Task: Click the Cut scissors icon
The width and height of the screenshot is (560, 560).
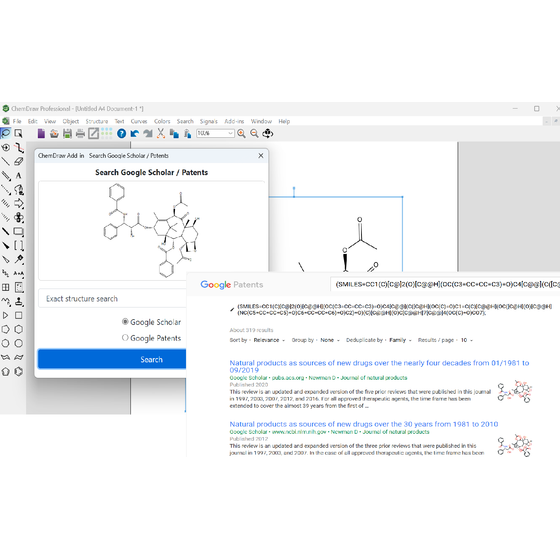Action: pyautogui.click(x=161, y=134)
